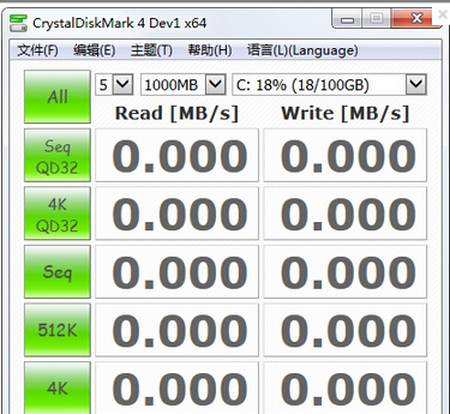Run all benchmarks with the All button
Viewport: 450px width, 414px height.
tap(57, 97)
